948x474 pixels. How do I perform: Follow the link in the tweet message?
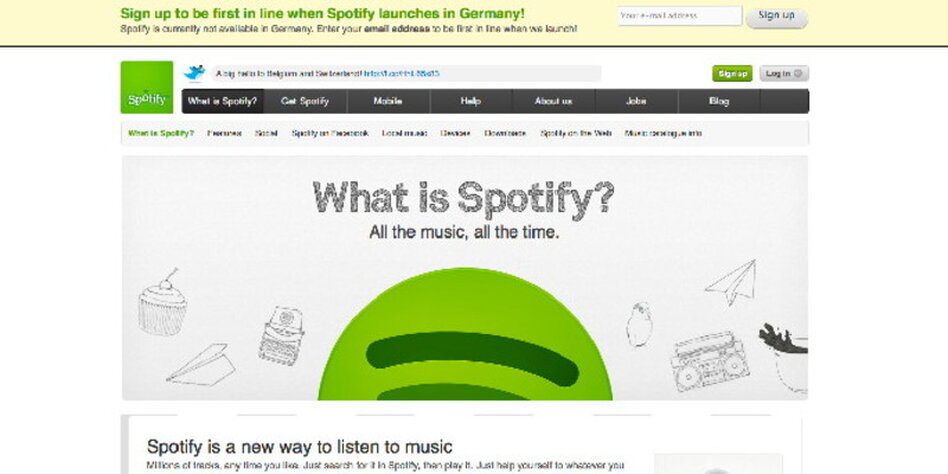tap(401, 74)
